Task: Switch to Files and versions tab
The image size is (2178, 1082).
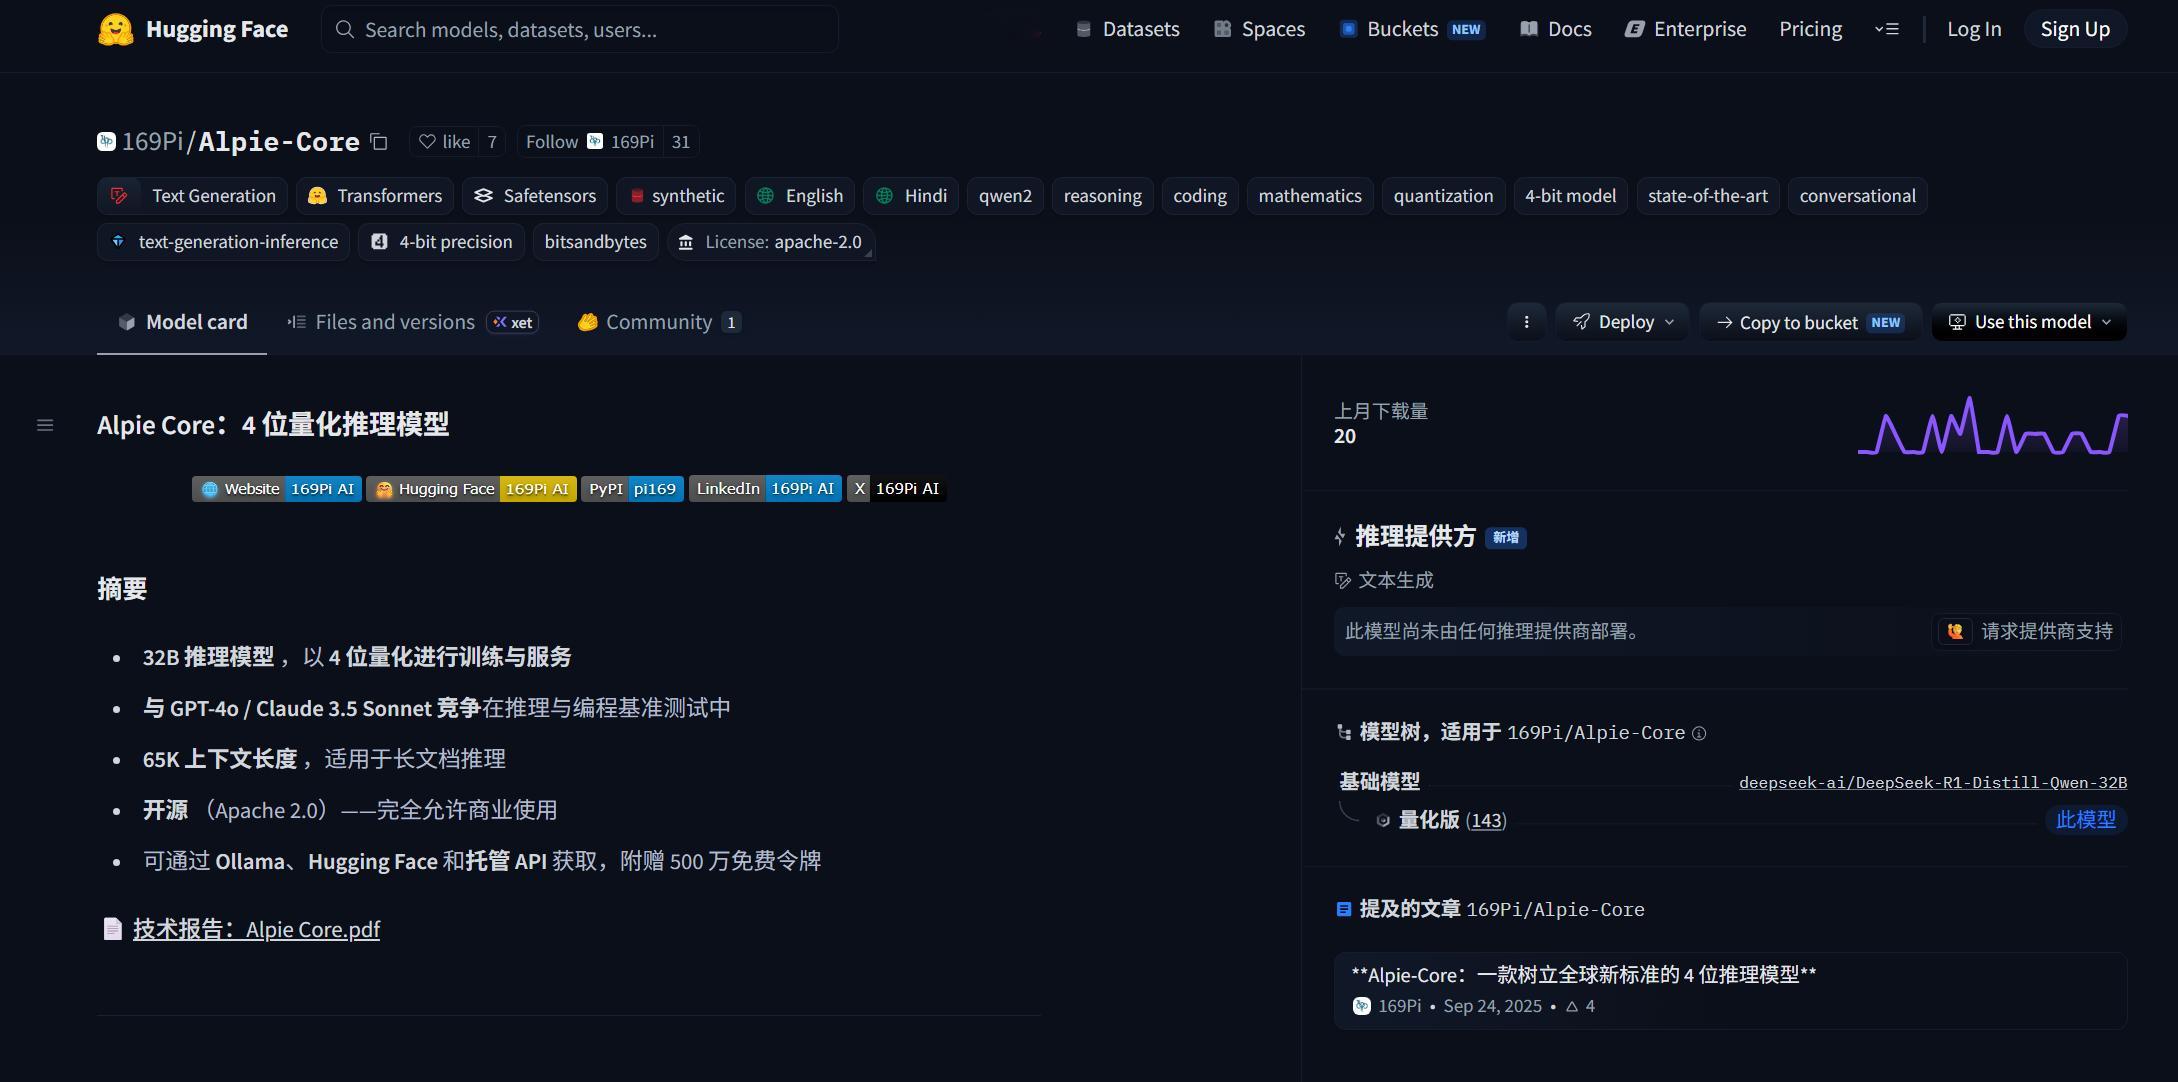Action: tap(394, 322)
